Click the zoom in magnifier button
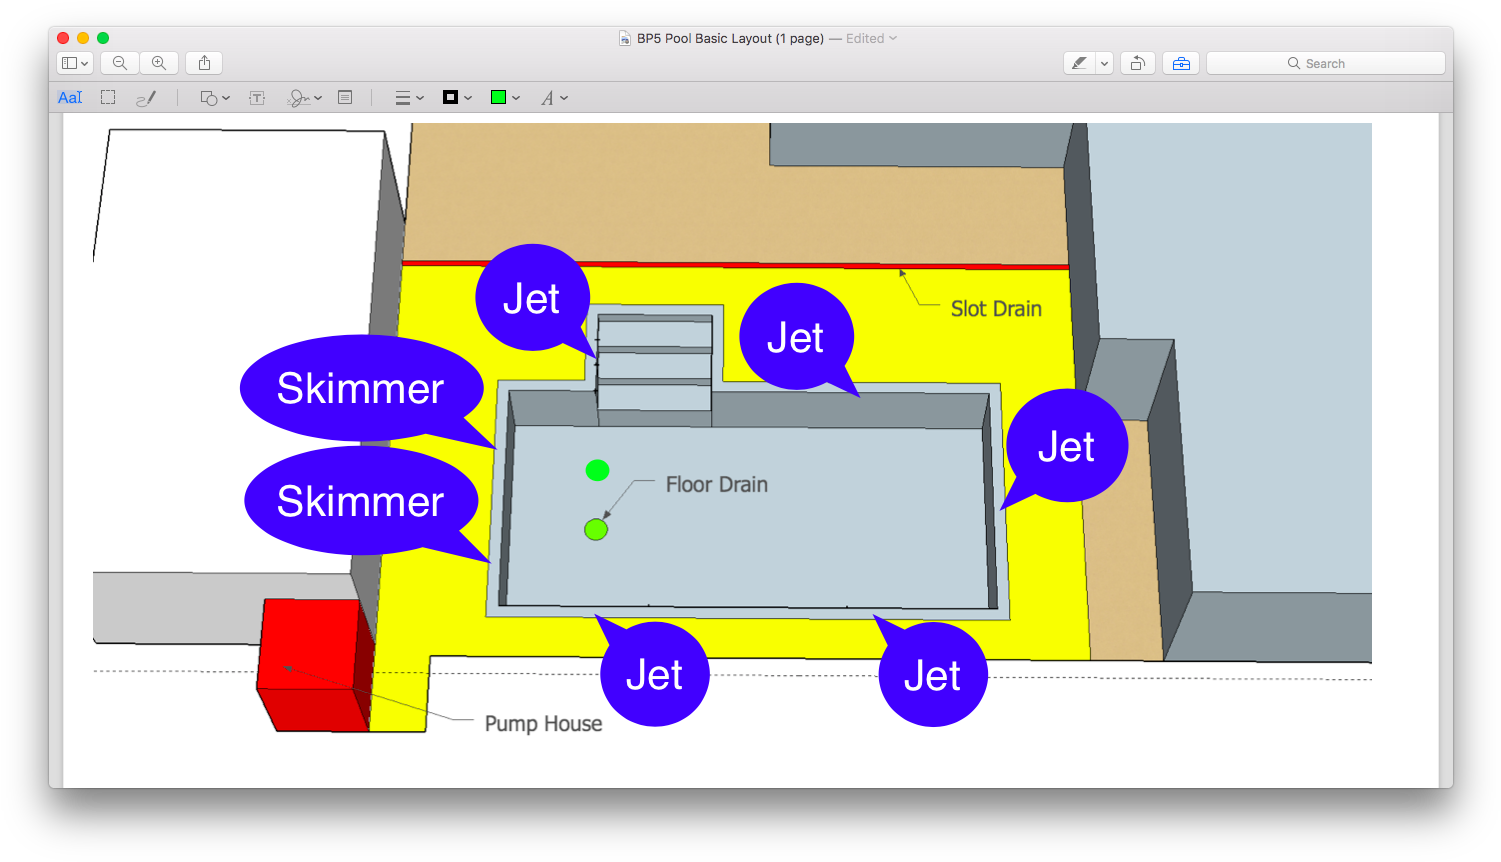 point(159,63)
